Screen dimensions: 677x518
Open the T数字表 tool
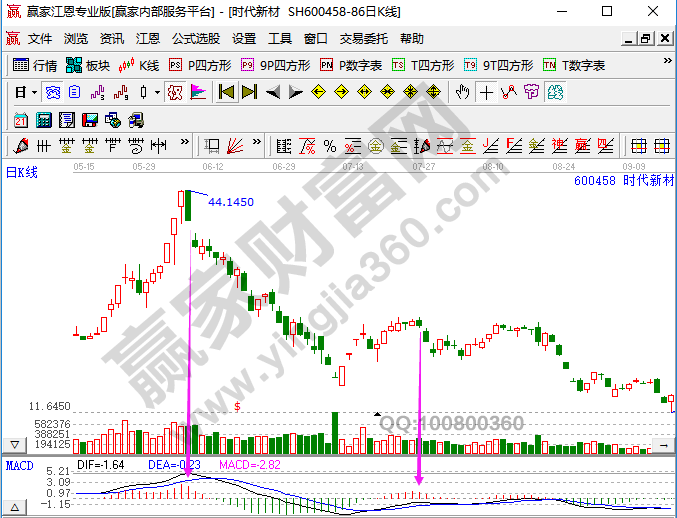(x=574, y=65)
